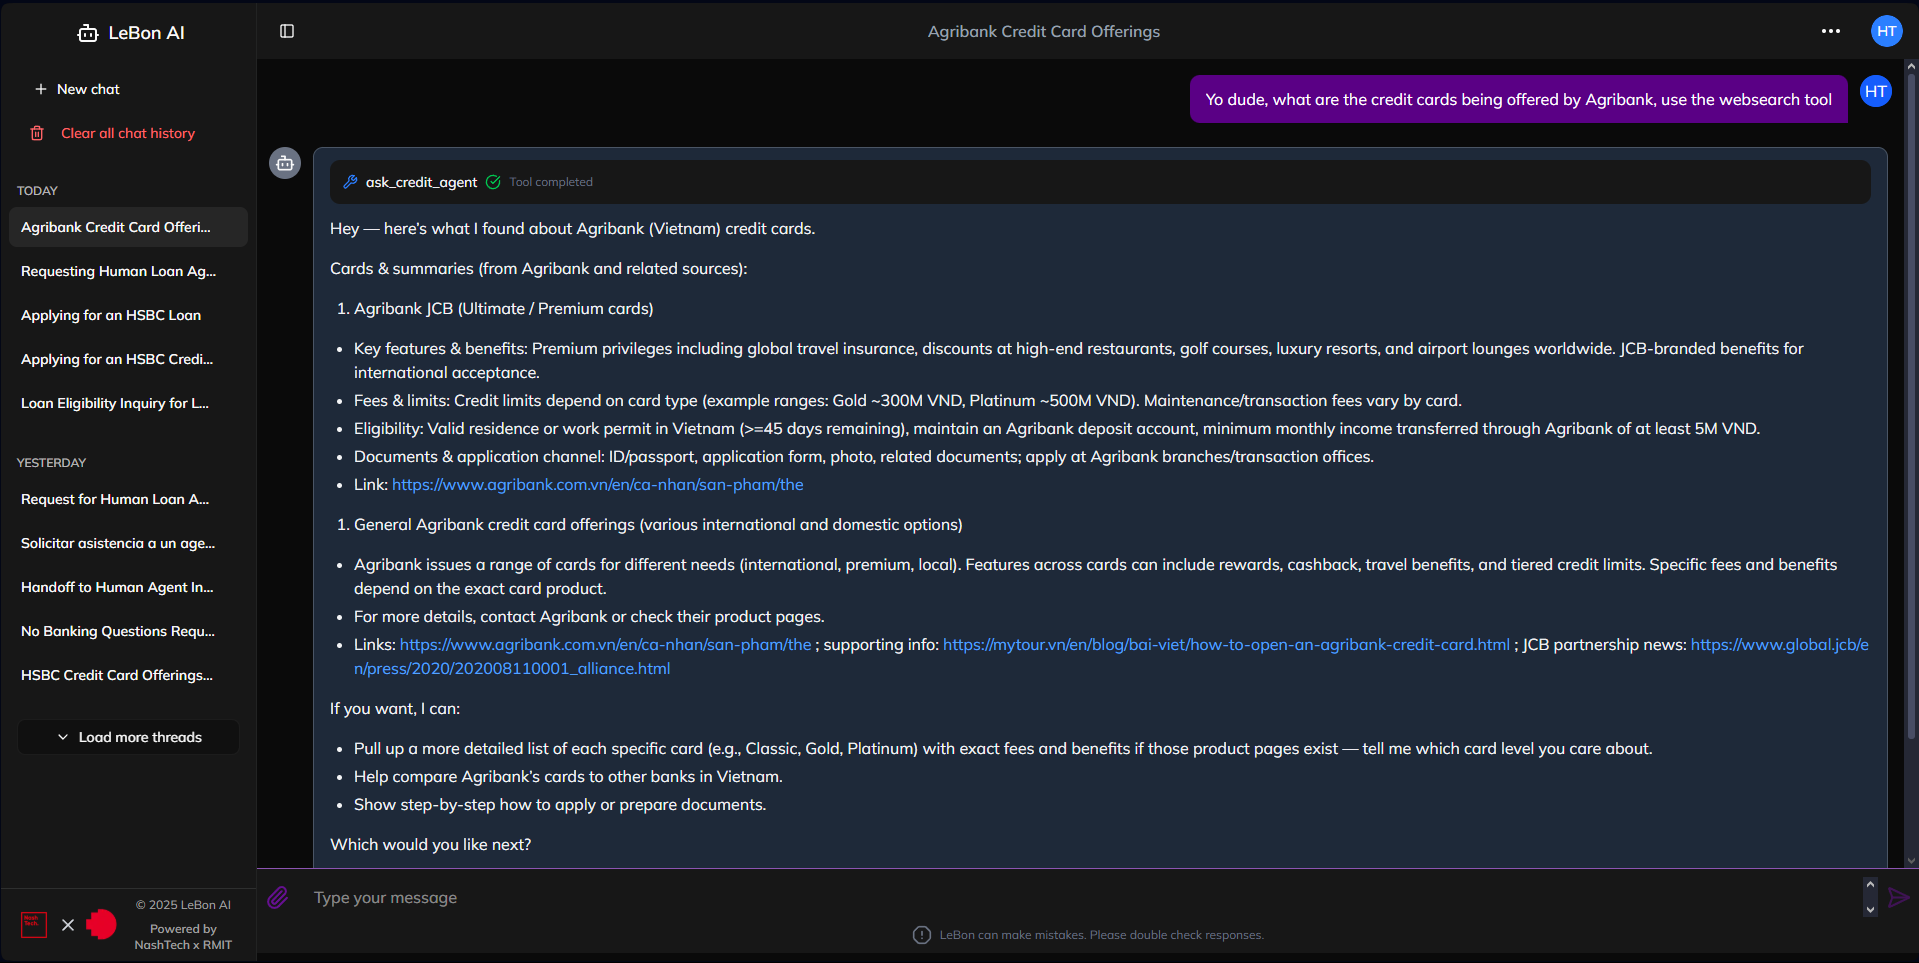Click the LeBon AI robot logo
The height and width of the screenshot is (963, 1919).
tap(88, 33)
